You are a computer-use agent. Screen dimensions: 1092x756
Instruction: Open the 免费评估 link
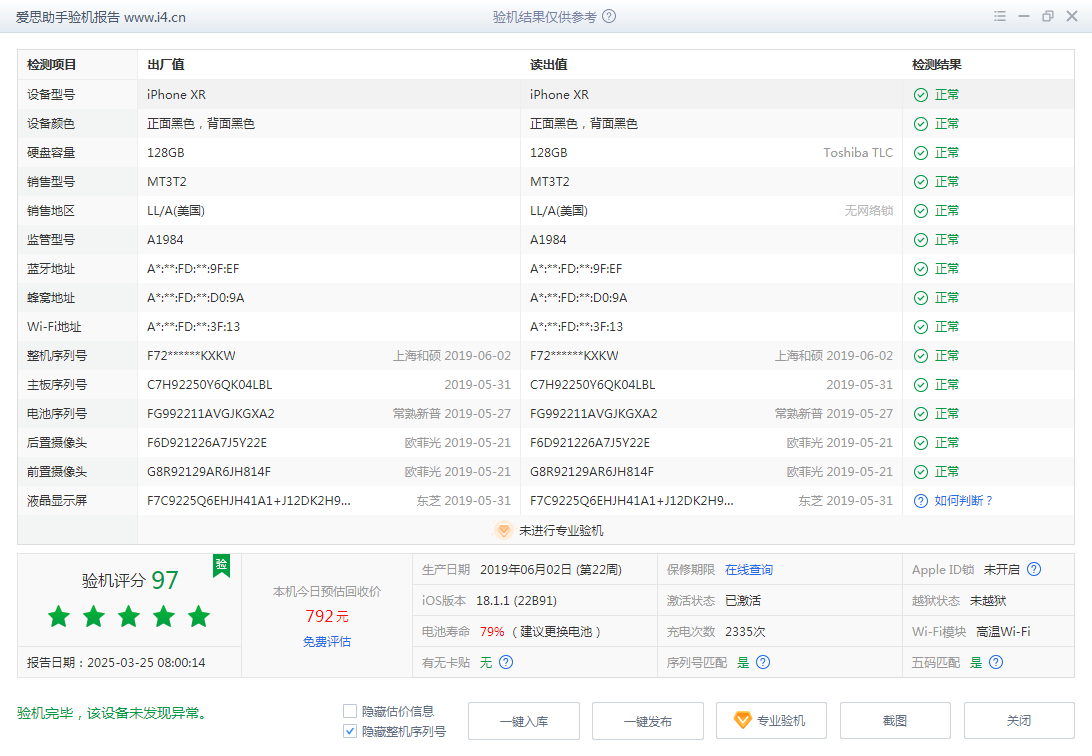click(x=327, y=641)
